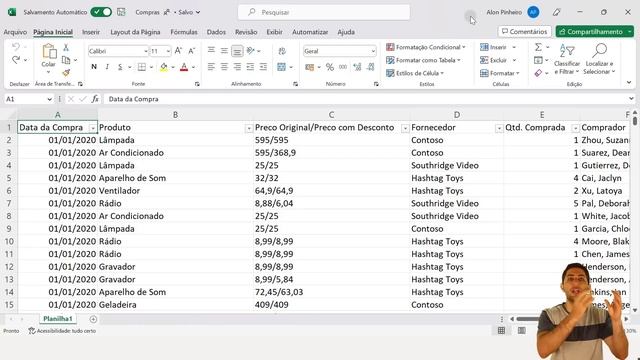Screen dimensions: 640x360
Task: Click the AutoSum sigma icon
Action: coord(538,47)
